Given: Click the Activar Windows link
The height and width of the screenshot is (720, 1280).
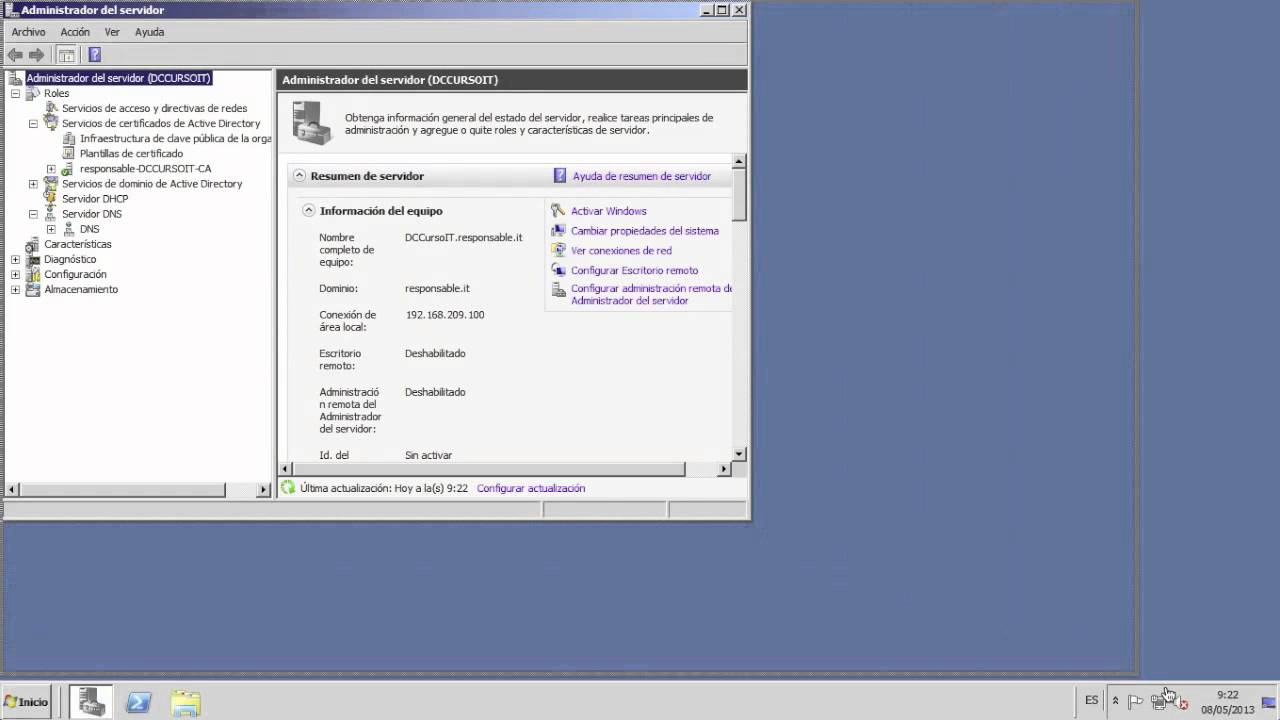Looking at the screenshot, I should click(x=608, y=211).
